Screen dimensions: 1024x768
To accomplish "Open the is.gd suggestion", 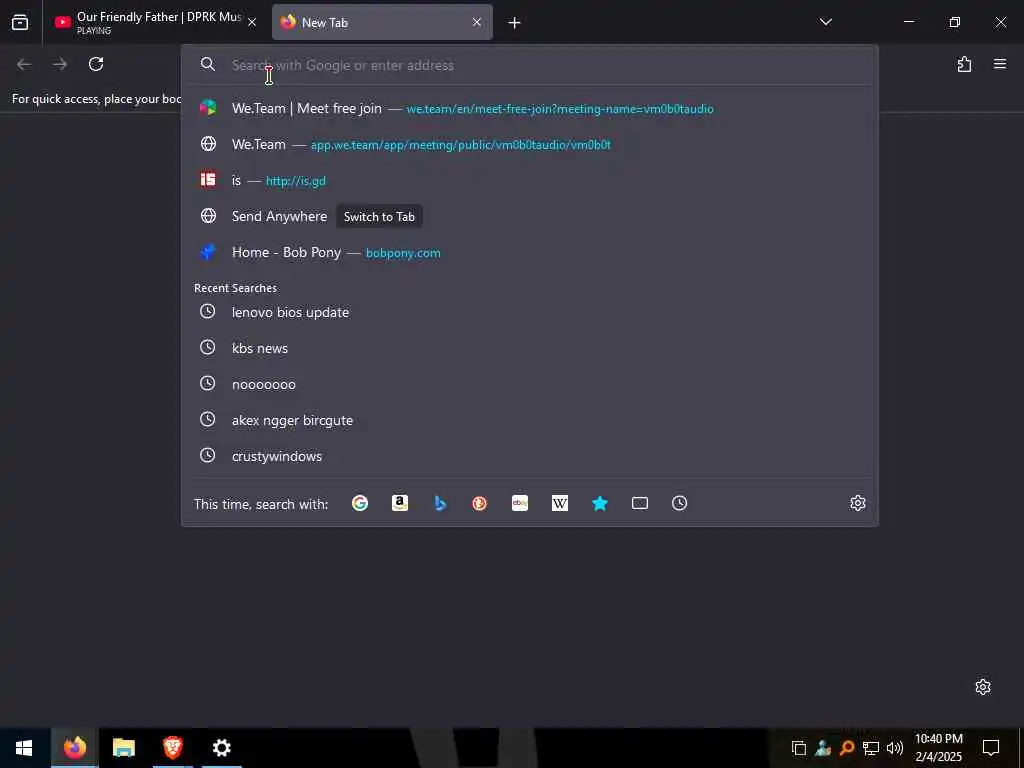I will coord(529,180).
